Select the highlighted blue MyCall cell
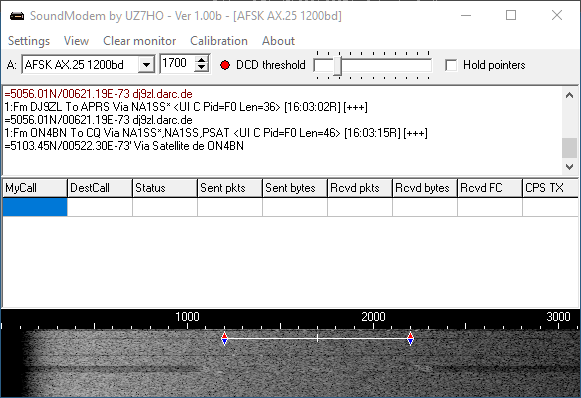This screenshot has width=581, height=398. tap(35, 207)
